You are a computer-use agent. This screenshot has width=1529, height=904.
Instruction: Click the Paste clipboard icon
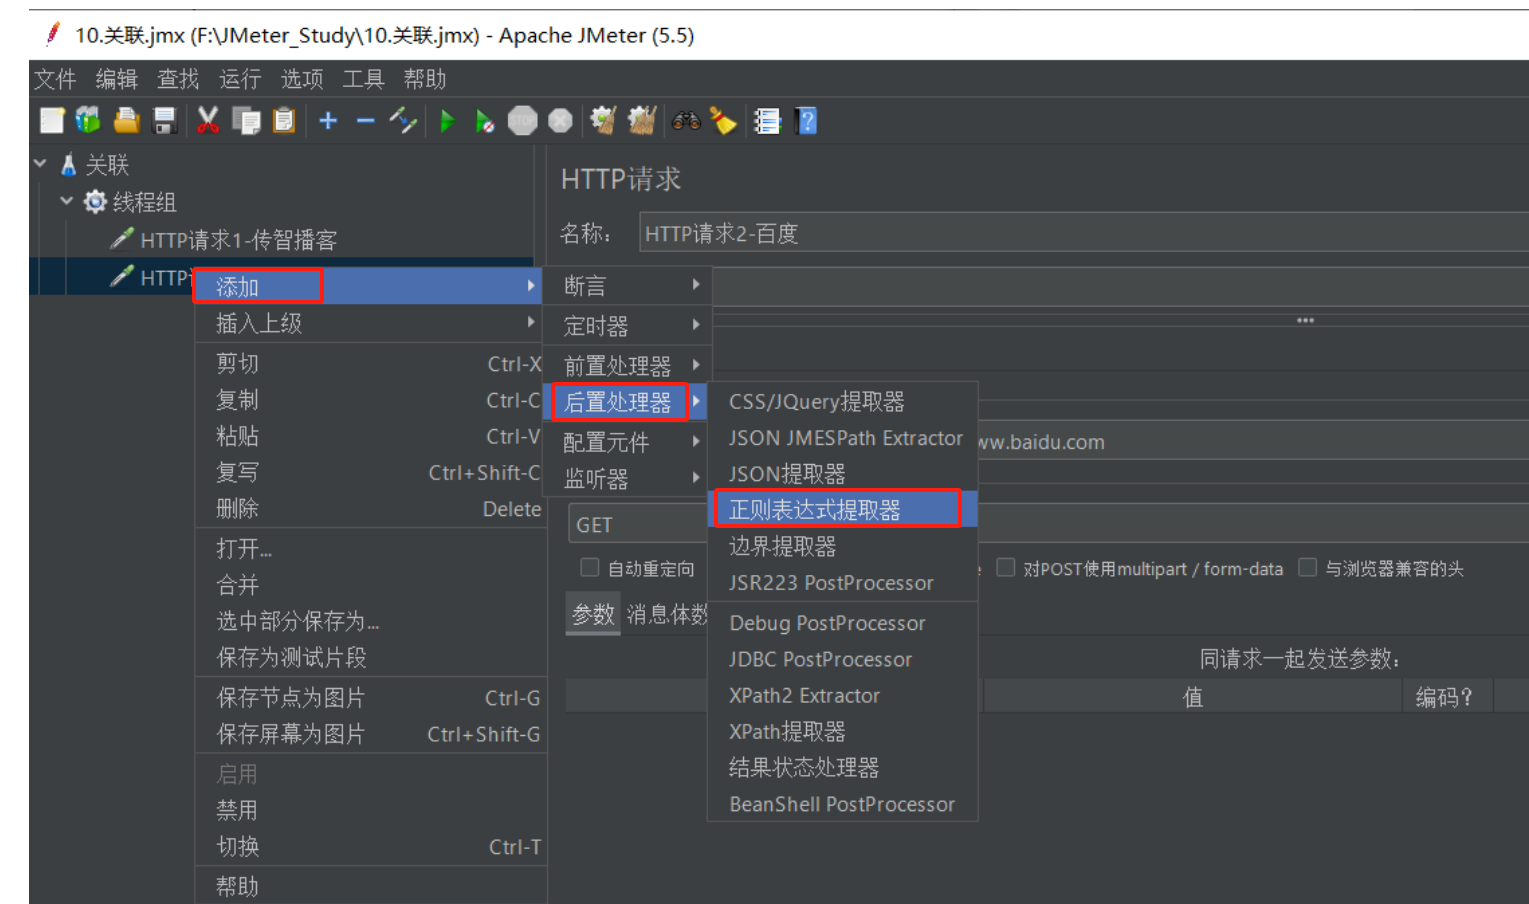click(x=284, y=121)
